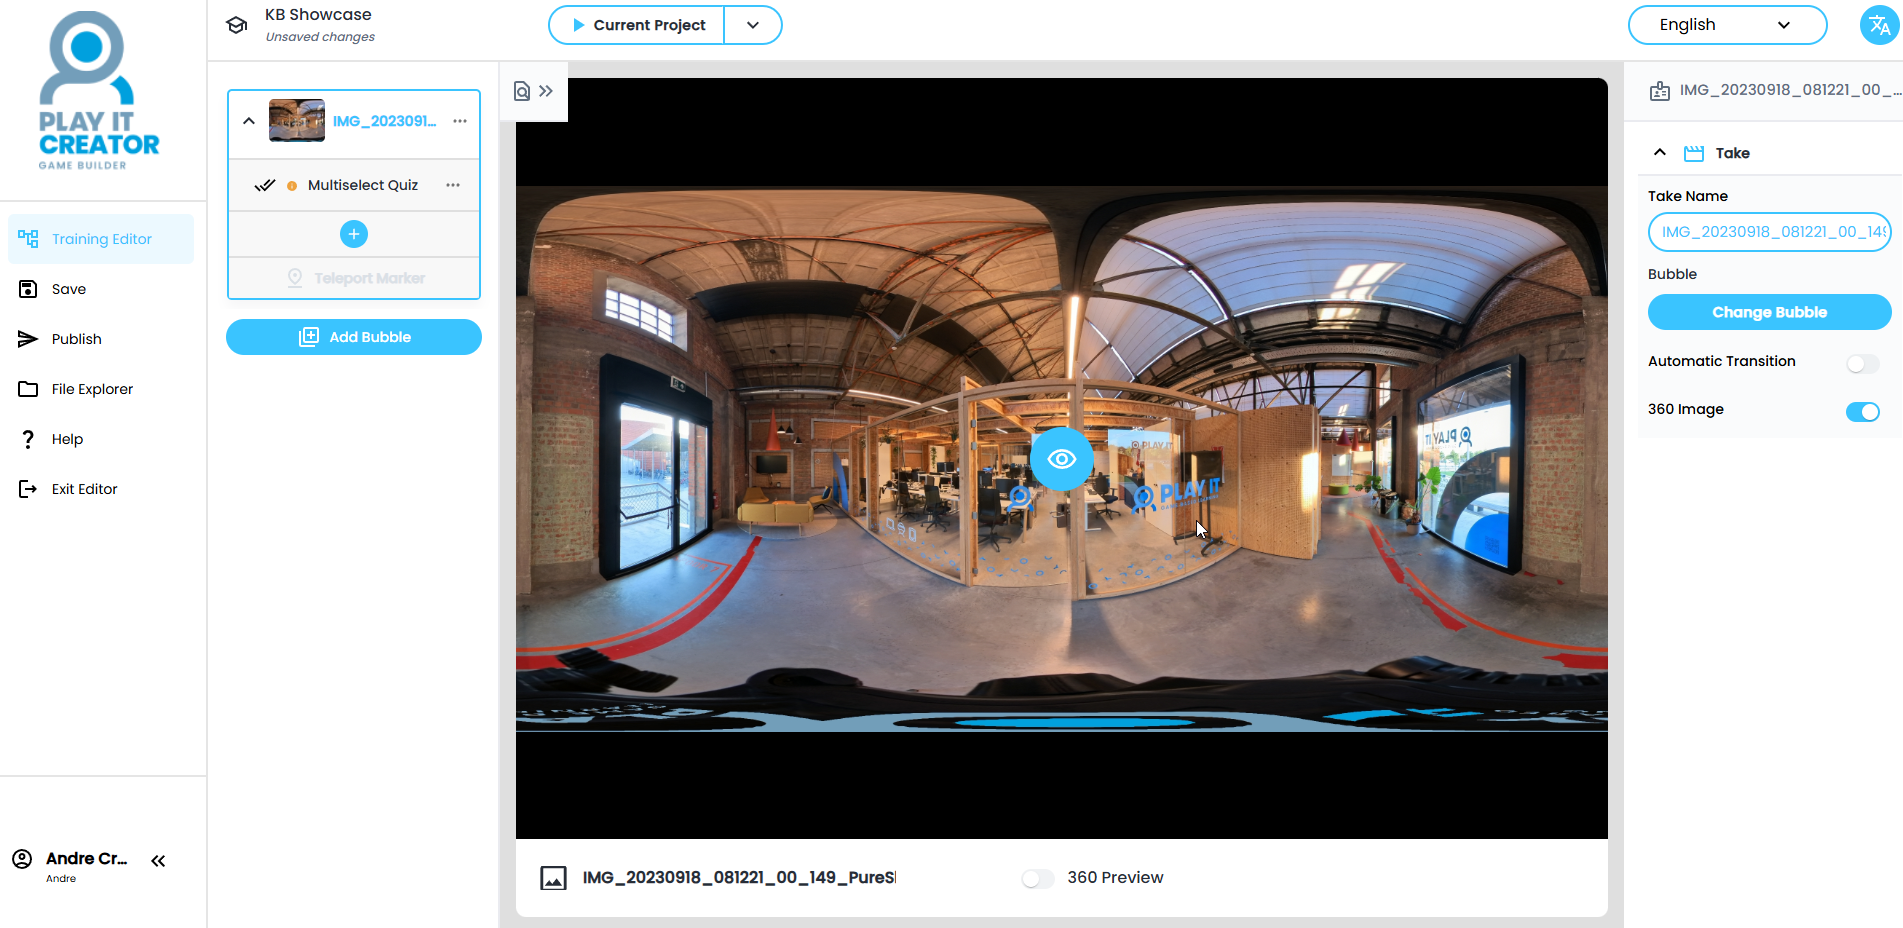Open the English language dropdown
Viewport: 1903px width, 928px height.
(x=1726, y=25)
